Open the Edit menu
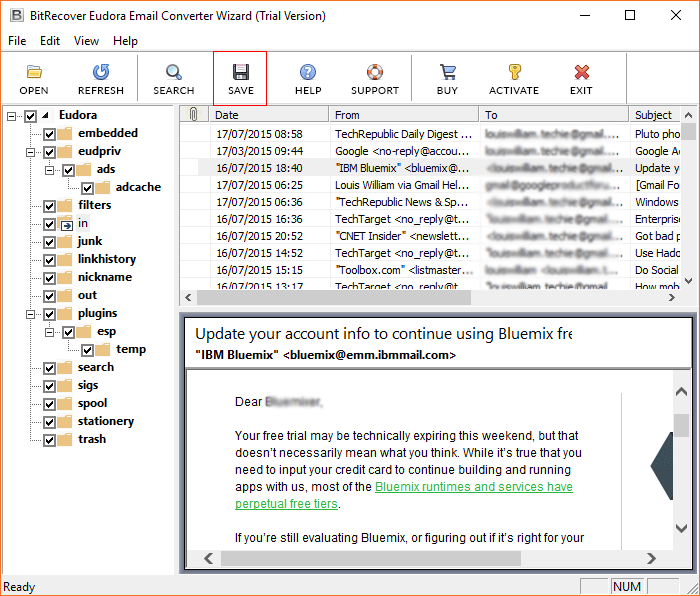The height and width of the screenshot is (596, 700). tap(50, 41)
